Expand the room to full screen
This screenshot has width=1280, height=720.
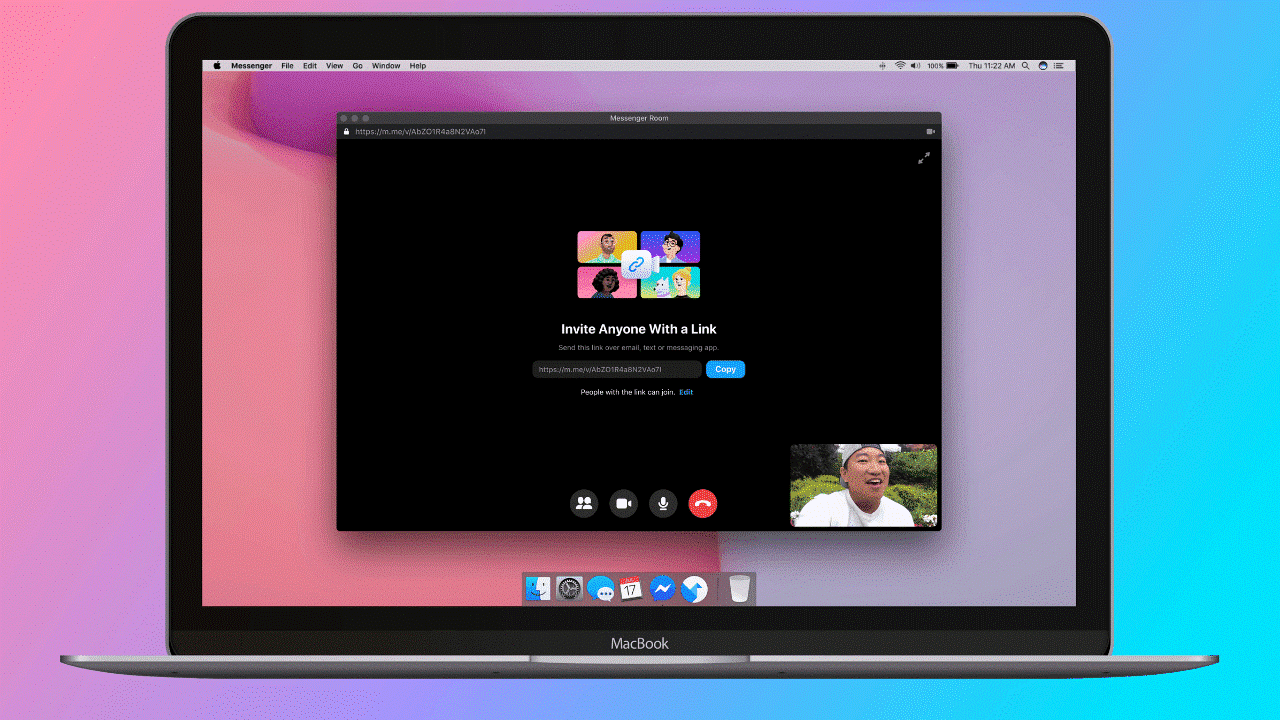[x=924, y=158]
